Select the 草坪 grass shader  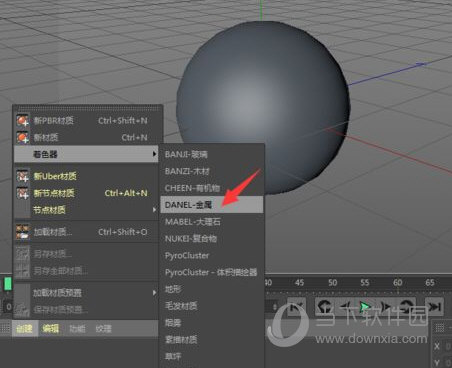pos(212,356)
